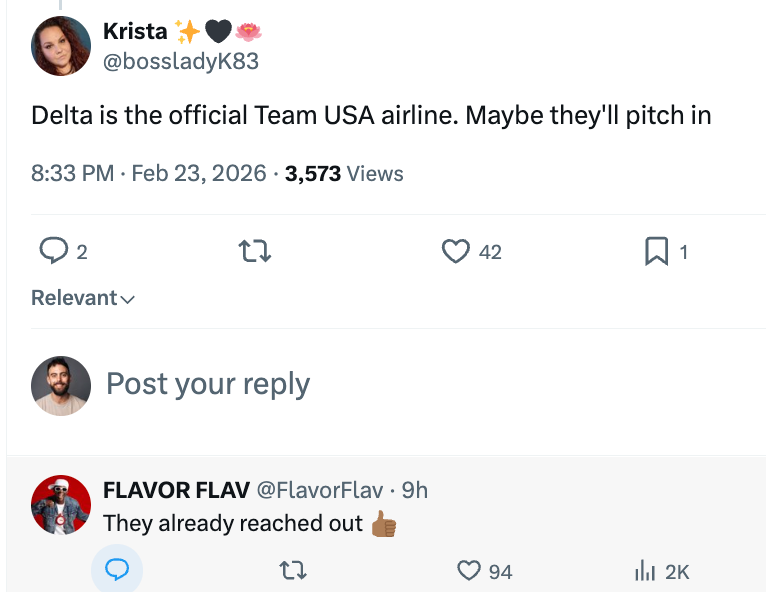
Task: Open Krista's profile picture
Action: [61, 46]
